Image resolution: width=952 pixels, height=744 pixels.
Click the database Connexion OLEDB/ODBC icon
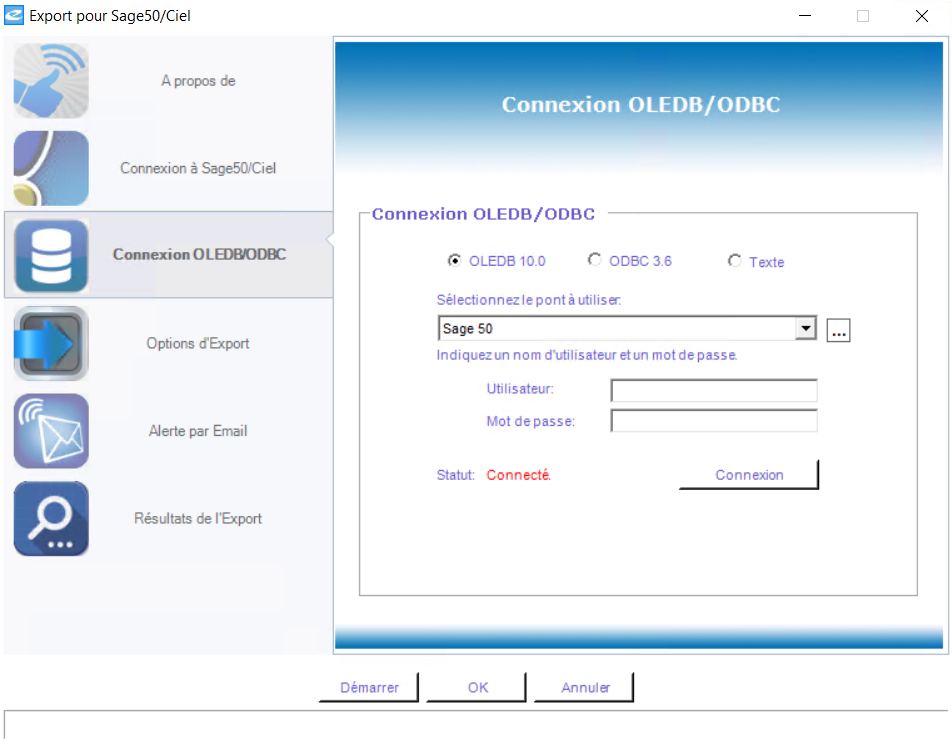[51, 255]
